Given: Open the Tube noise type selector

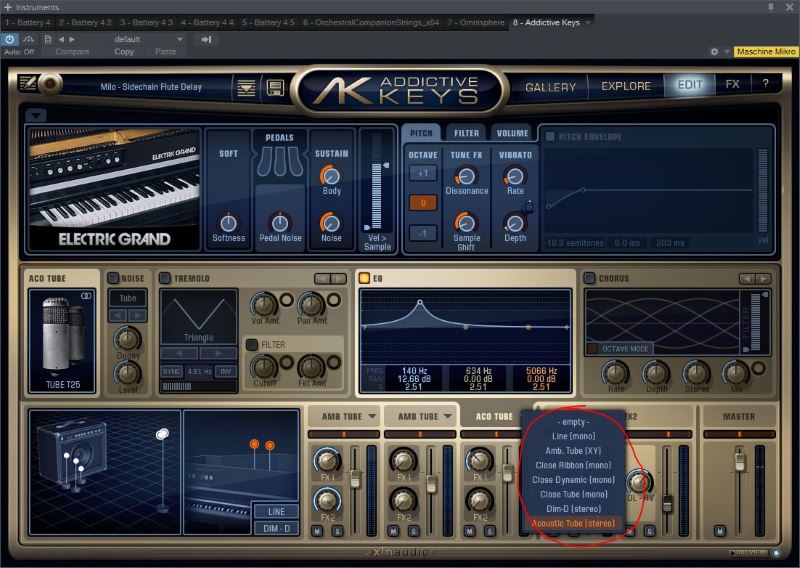Looking at the screenshot, I should 128,298.
